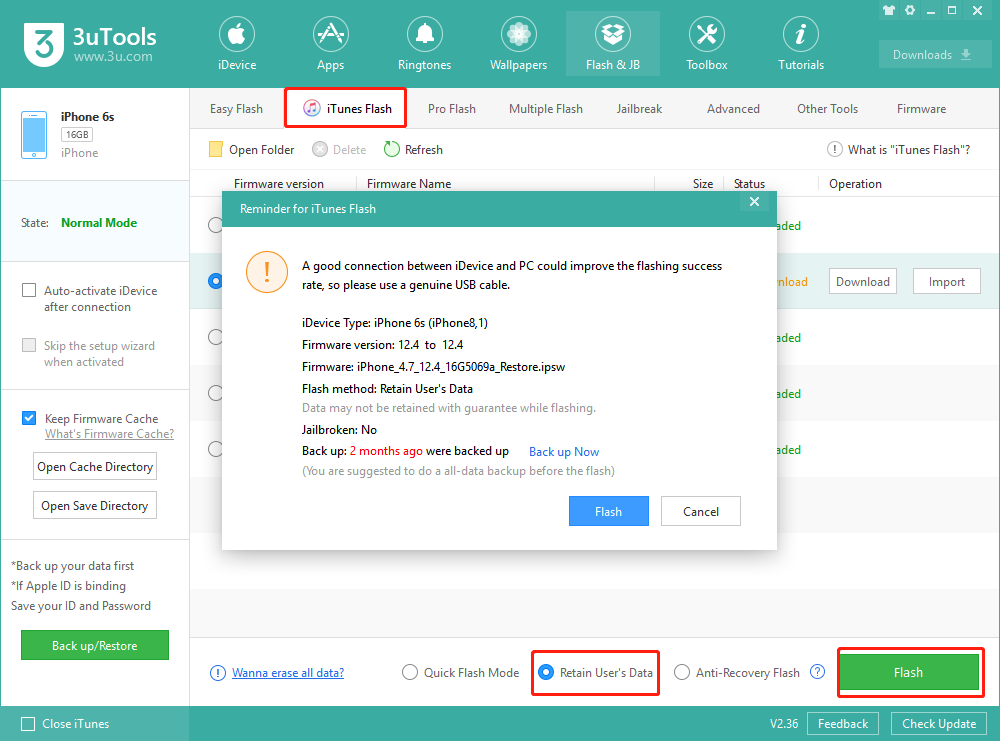Open What is "iTunes Flash"? help
Screen dimensions: 1000x741
[x=899, y=149]
